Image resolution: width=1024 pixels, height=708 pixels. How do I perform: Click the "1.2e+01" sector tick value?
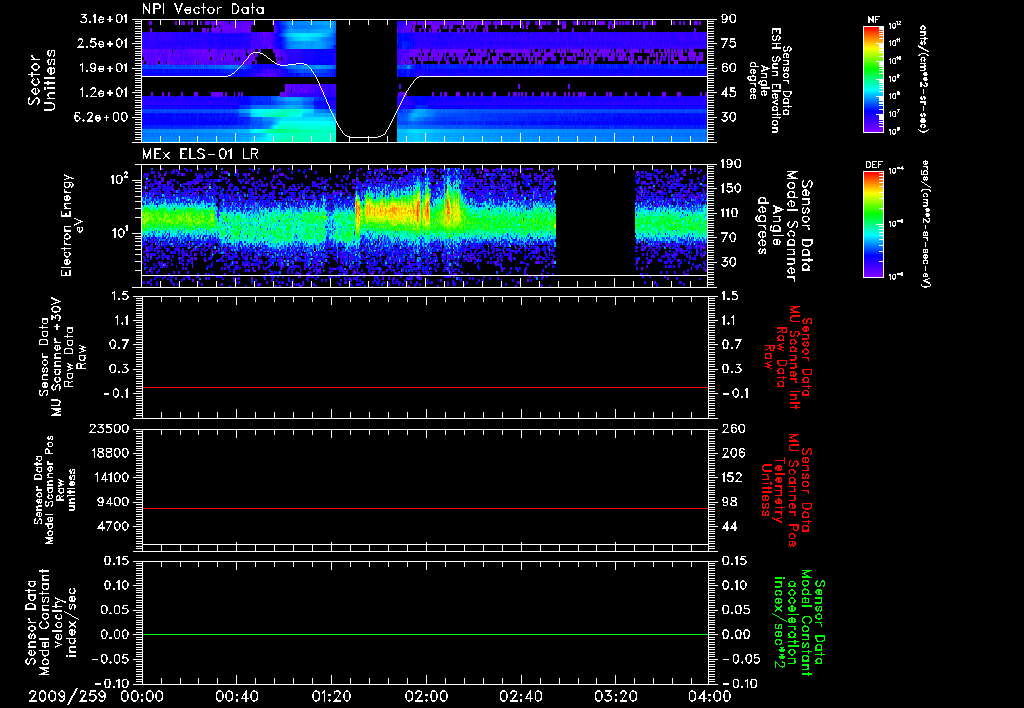(103, 93)
